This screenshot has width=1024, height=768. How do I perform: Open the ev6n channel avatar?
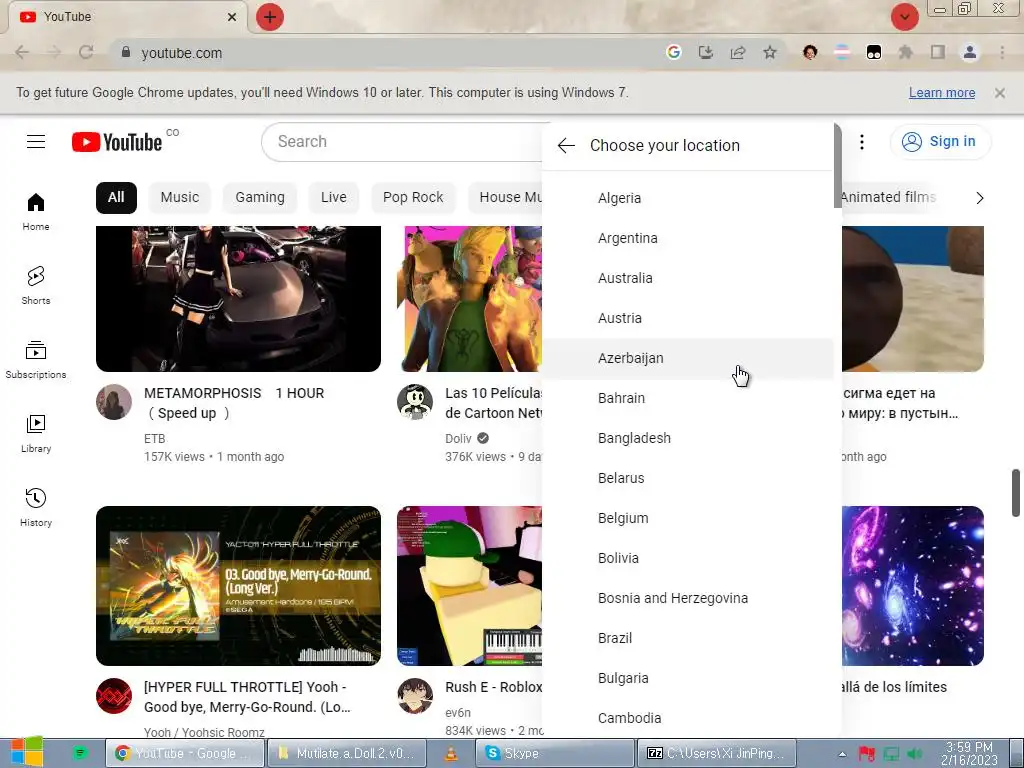coord(415,696)
